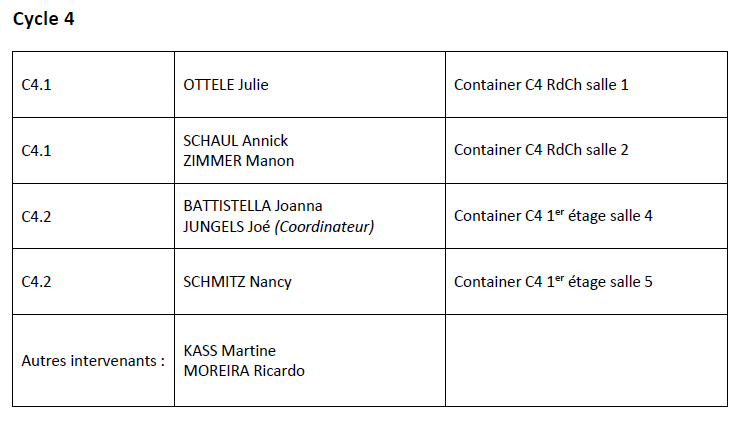Place cursor on MOREIRA Ricardo
This screenshot has width=744, height=421.
[x=244, y=371]
